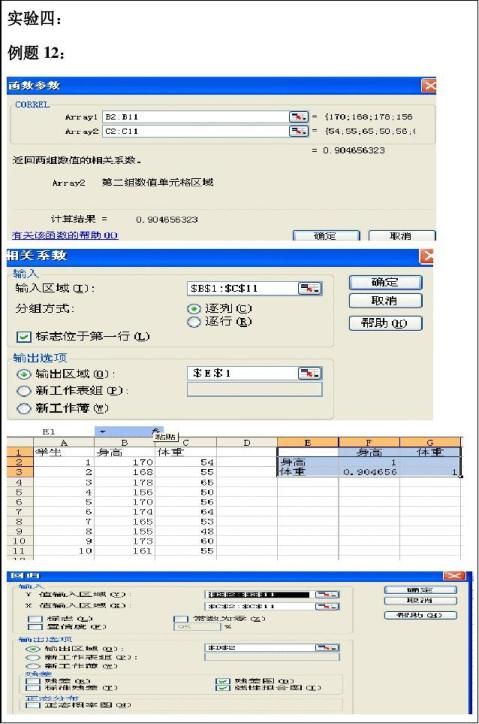Screen dimensions: 479x724
Task: Click range picker for X值输入区域 in 回归 dialog
Action: 327,606
